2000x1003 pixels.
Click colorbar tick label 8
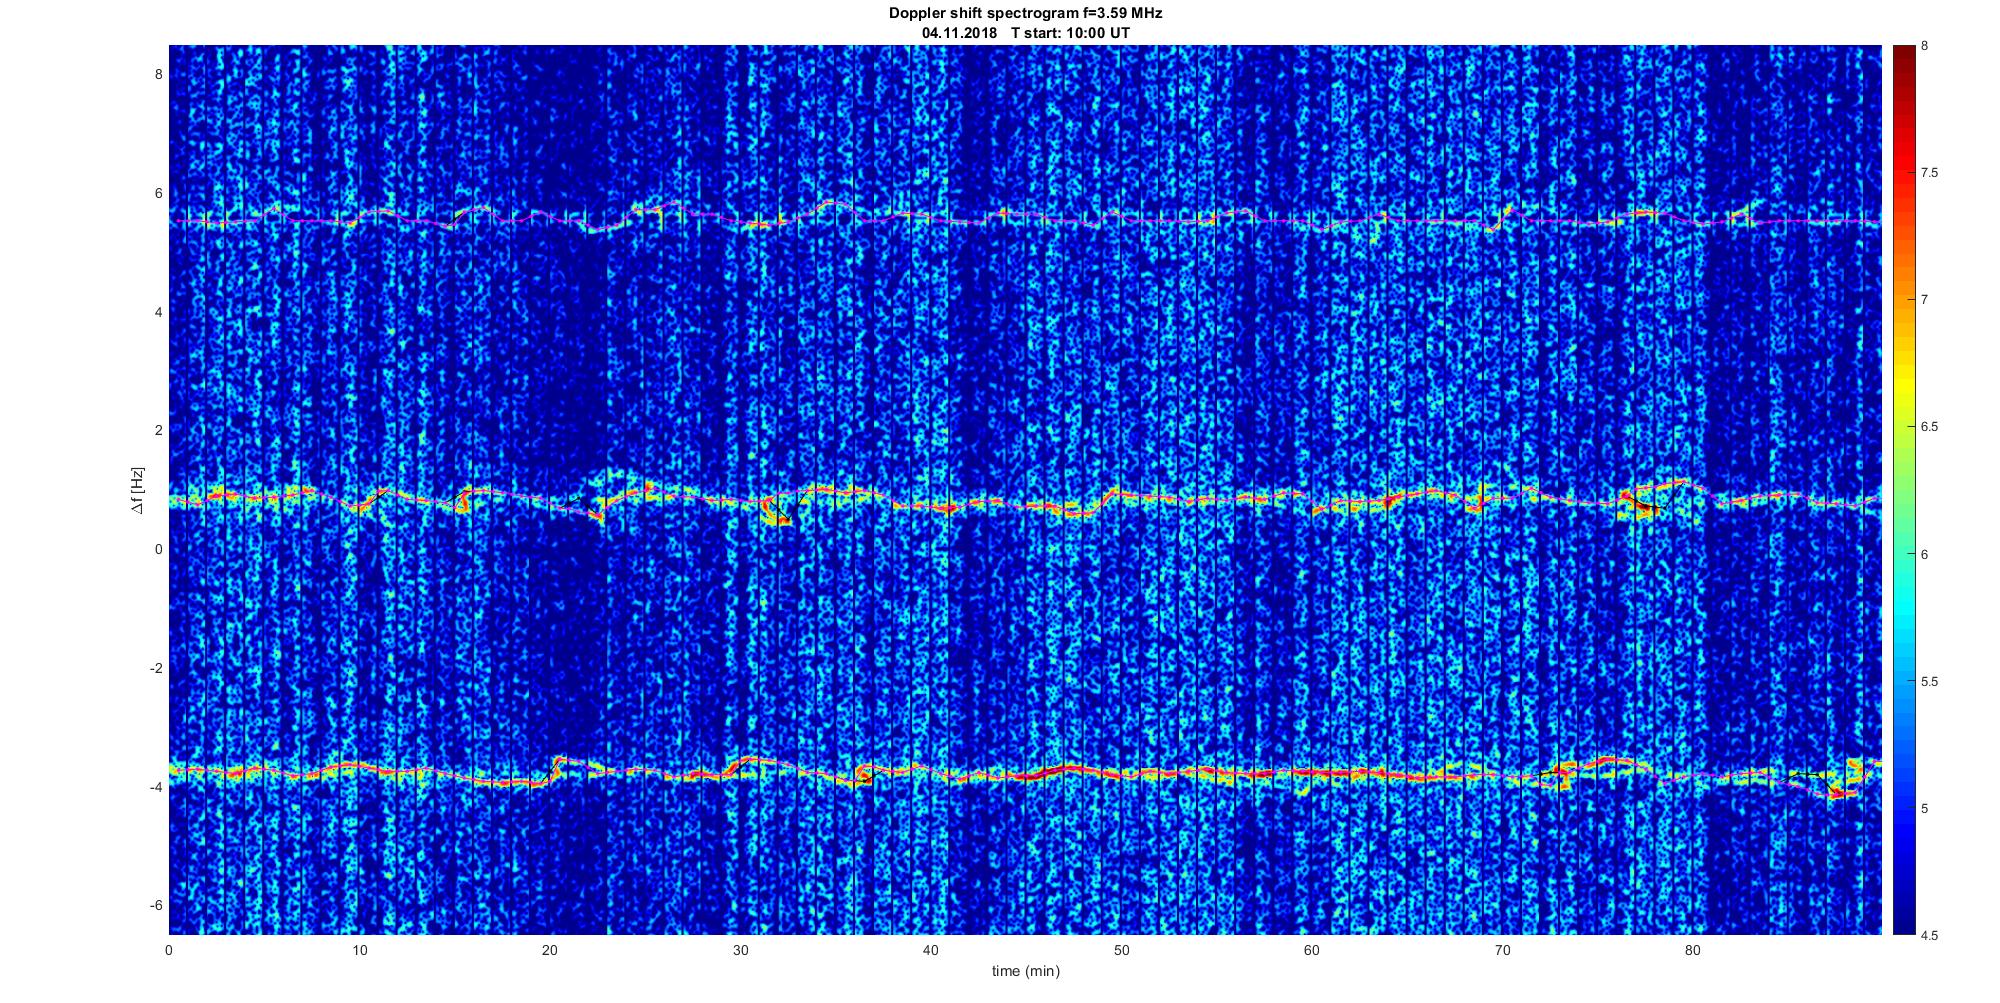(x=1925, y=46)
